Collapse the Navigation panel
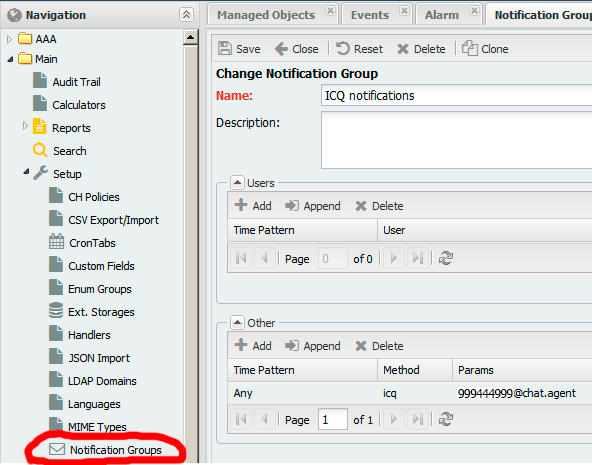 tap(186, 15)
